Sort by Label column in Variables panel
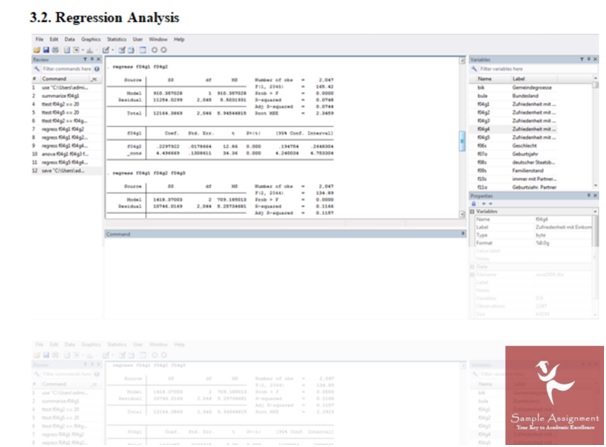 519,79
